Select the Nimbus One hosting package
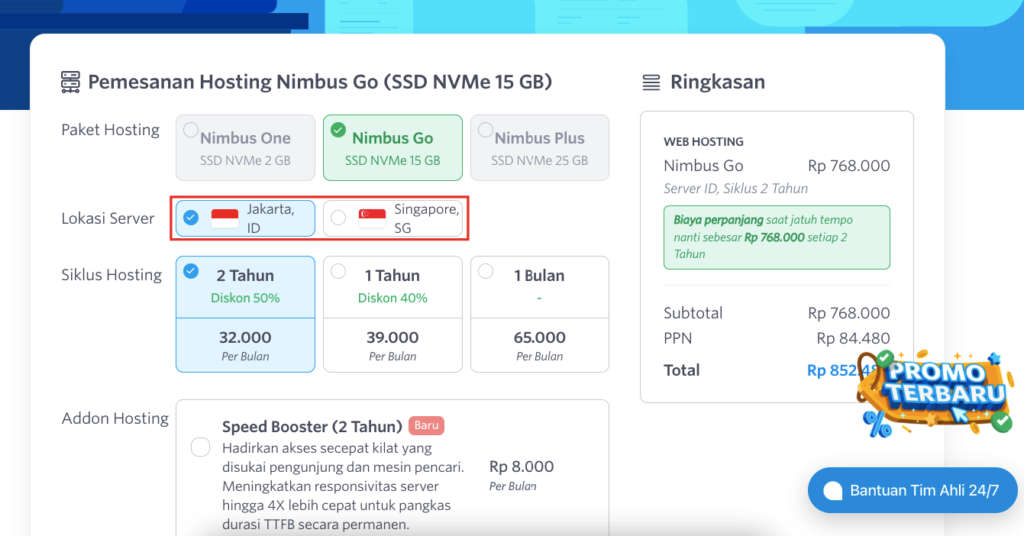 click(x=245, y=148)
